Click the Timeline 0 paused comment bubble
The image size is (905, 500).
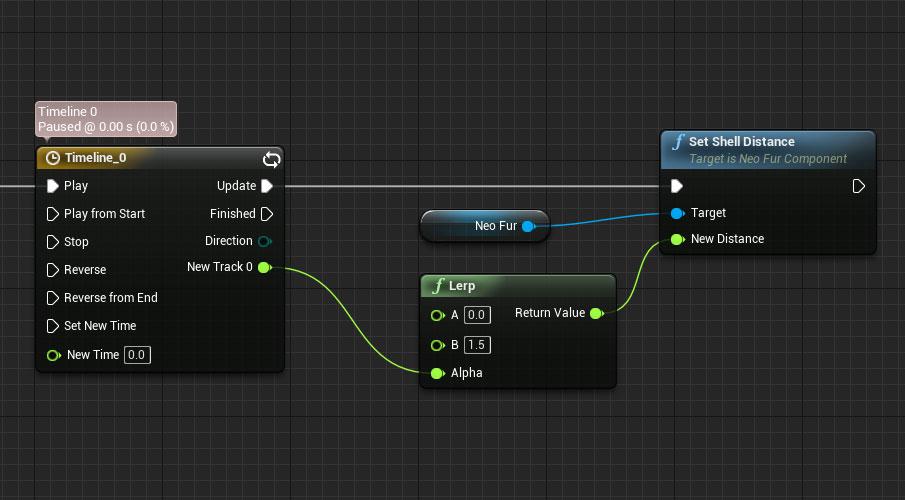[x=106, y=120]
